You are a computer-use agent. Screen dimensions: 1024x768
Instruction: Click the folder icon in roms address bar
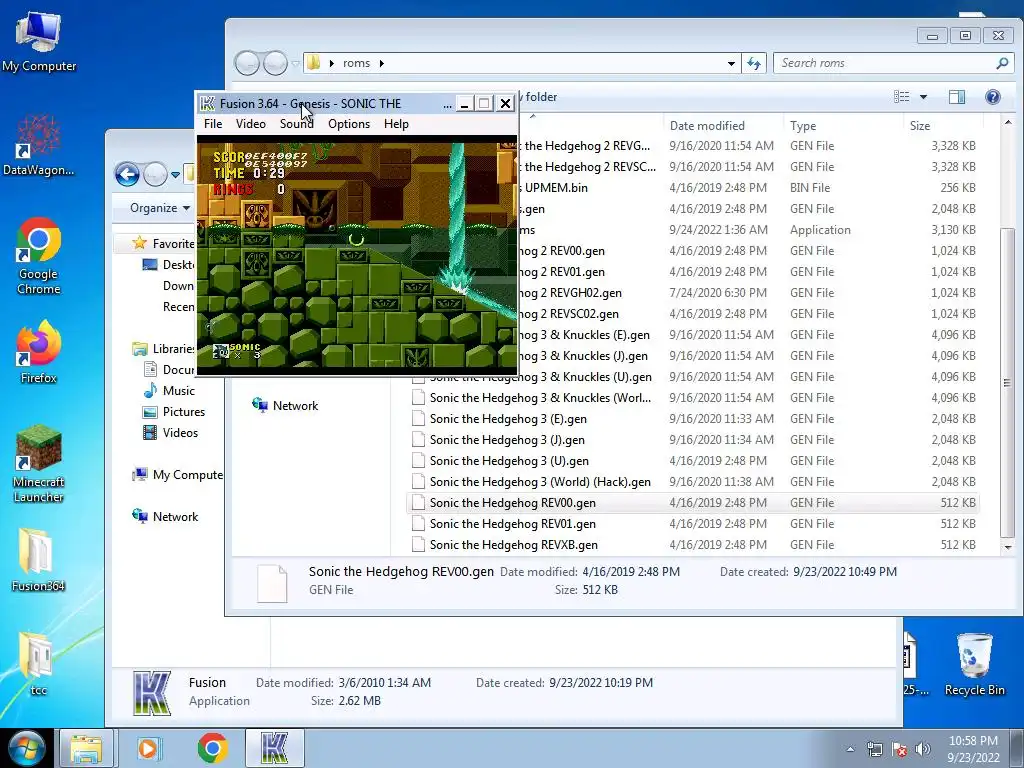(x=314, y=63)
